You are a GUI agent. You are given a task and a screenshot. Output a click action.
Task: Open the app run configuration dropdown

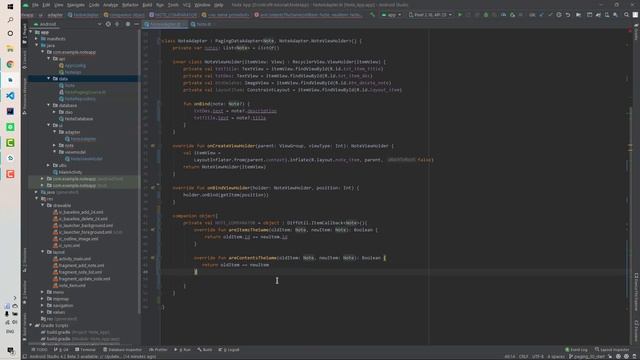pyautogui.click(x=391, y=15)
